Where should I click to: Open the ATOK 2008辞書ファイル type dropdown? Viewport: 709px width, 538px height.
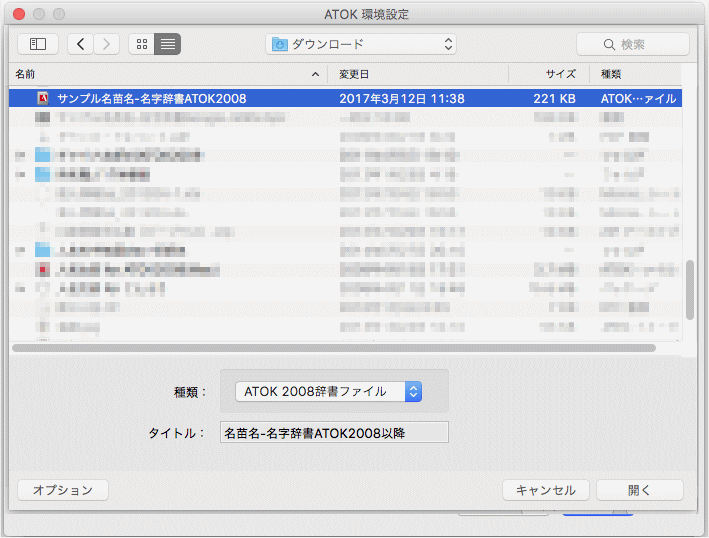pos(329,392)
